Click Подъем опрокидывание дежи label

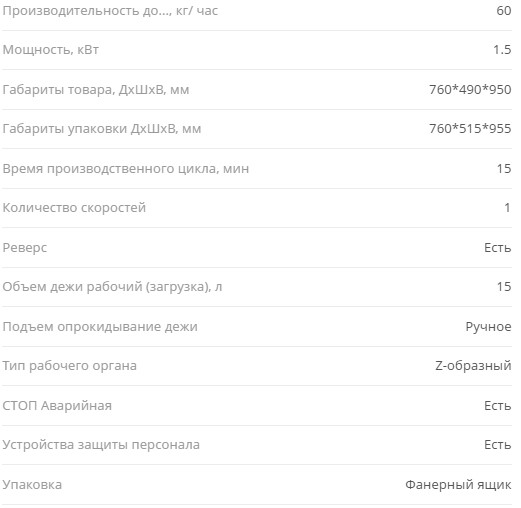point(100,327)
